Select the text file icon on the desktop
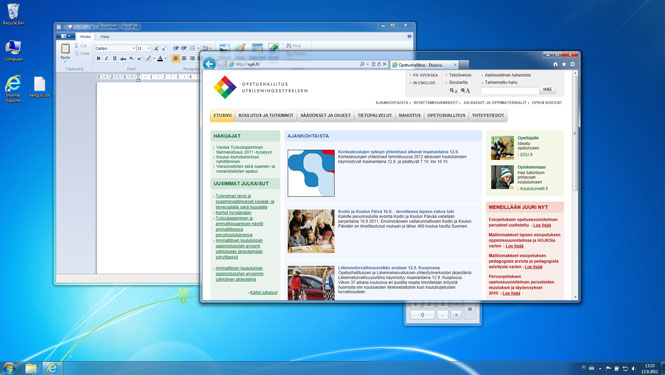This screenshot has width=665, height=375. click(39, 87)
